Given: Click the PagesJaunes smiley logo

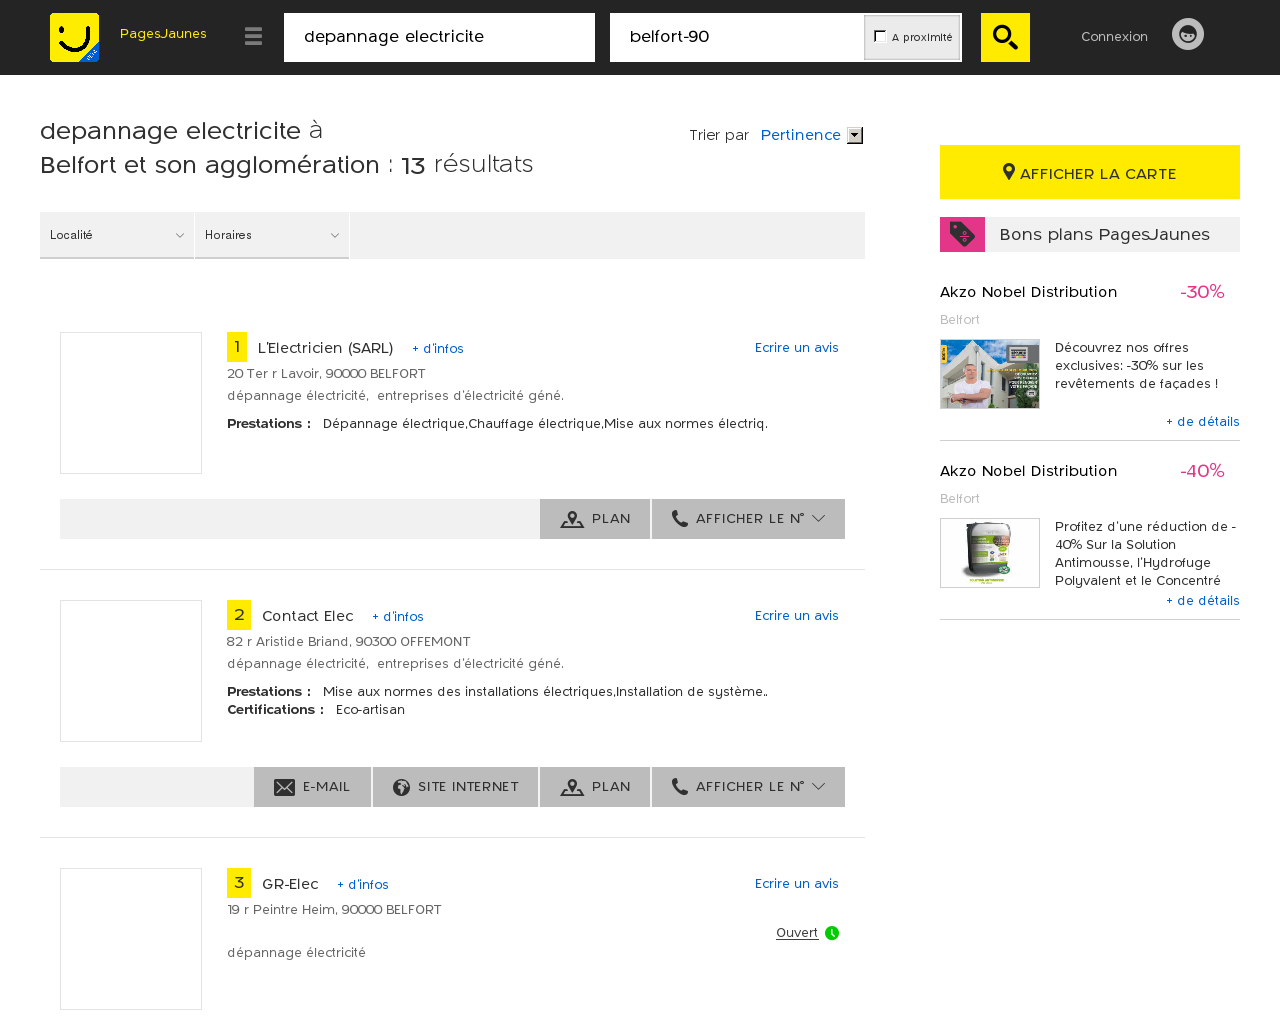Looking at the screenshot, I should (x=75, y=37).
